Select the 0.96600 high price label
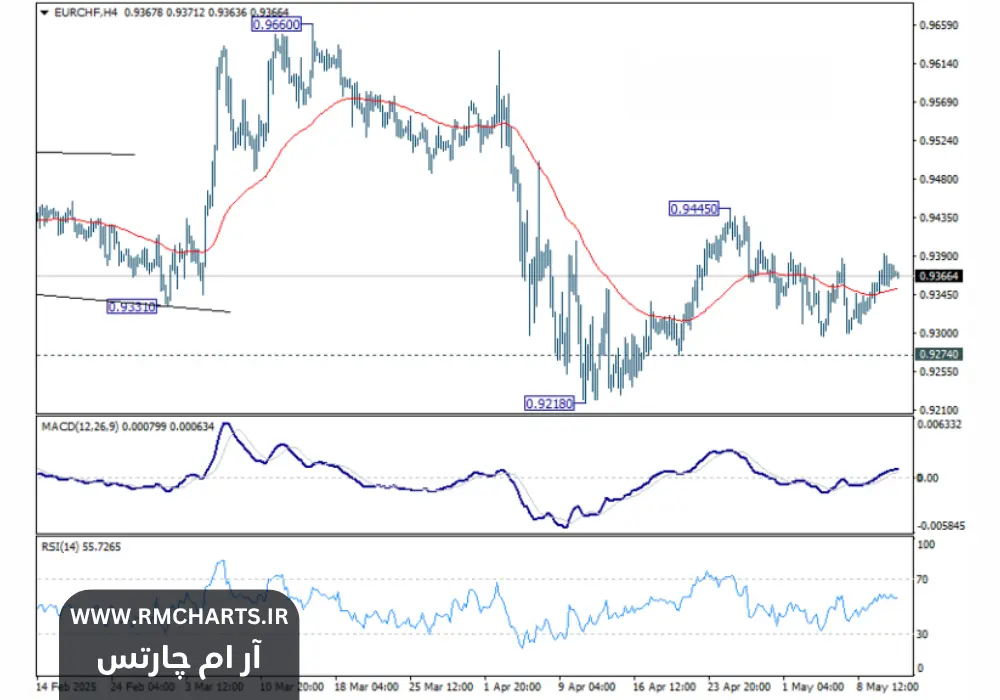This screenshot has width=1000, height=700. coord(279,24)
